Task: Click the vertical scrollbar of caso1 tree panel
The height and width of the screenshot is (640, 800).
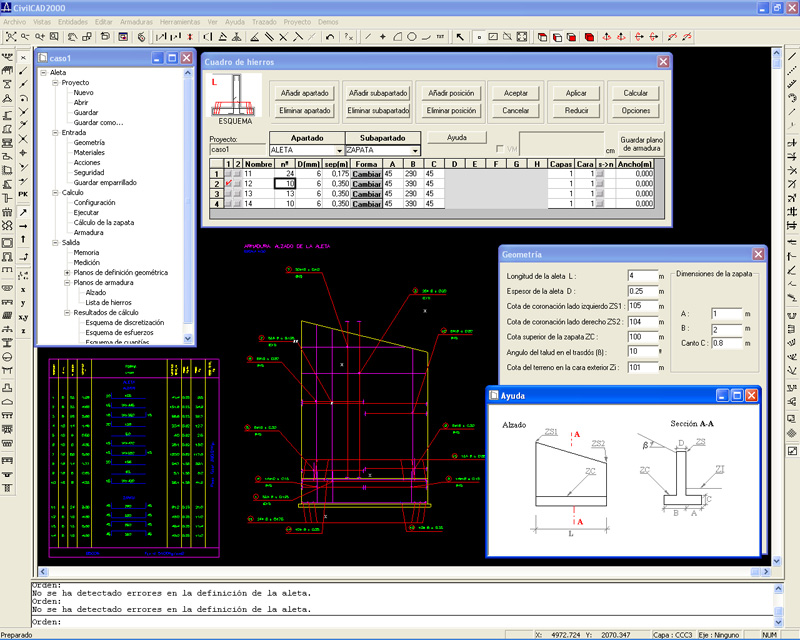Action: pyautogui.click(x=190, y=200)
